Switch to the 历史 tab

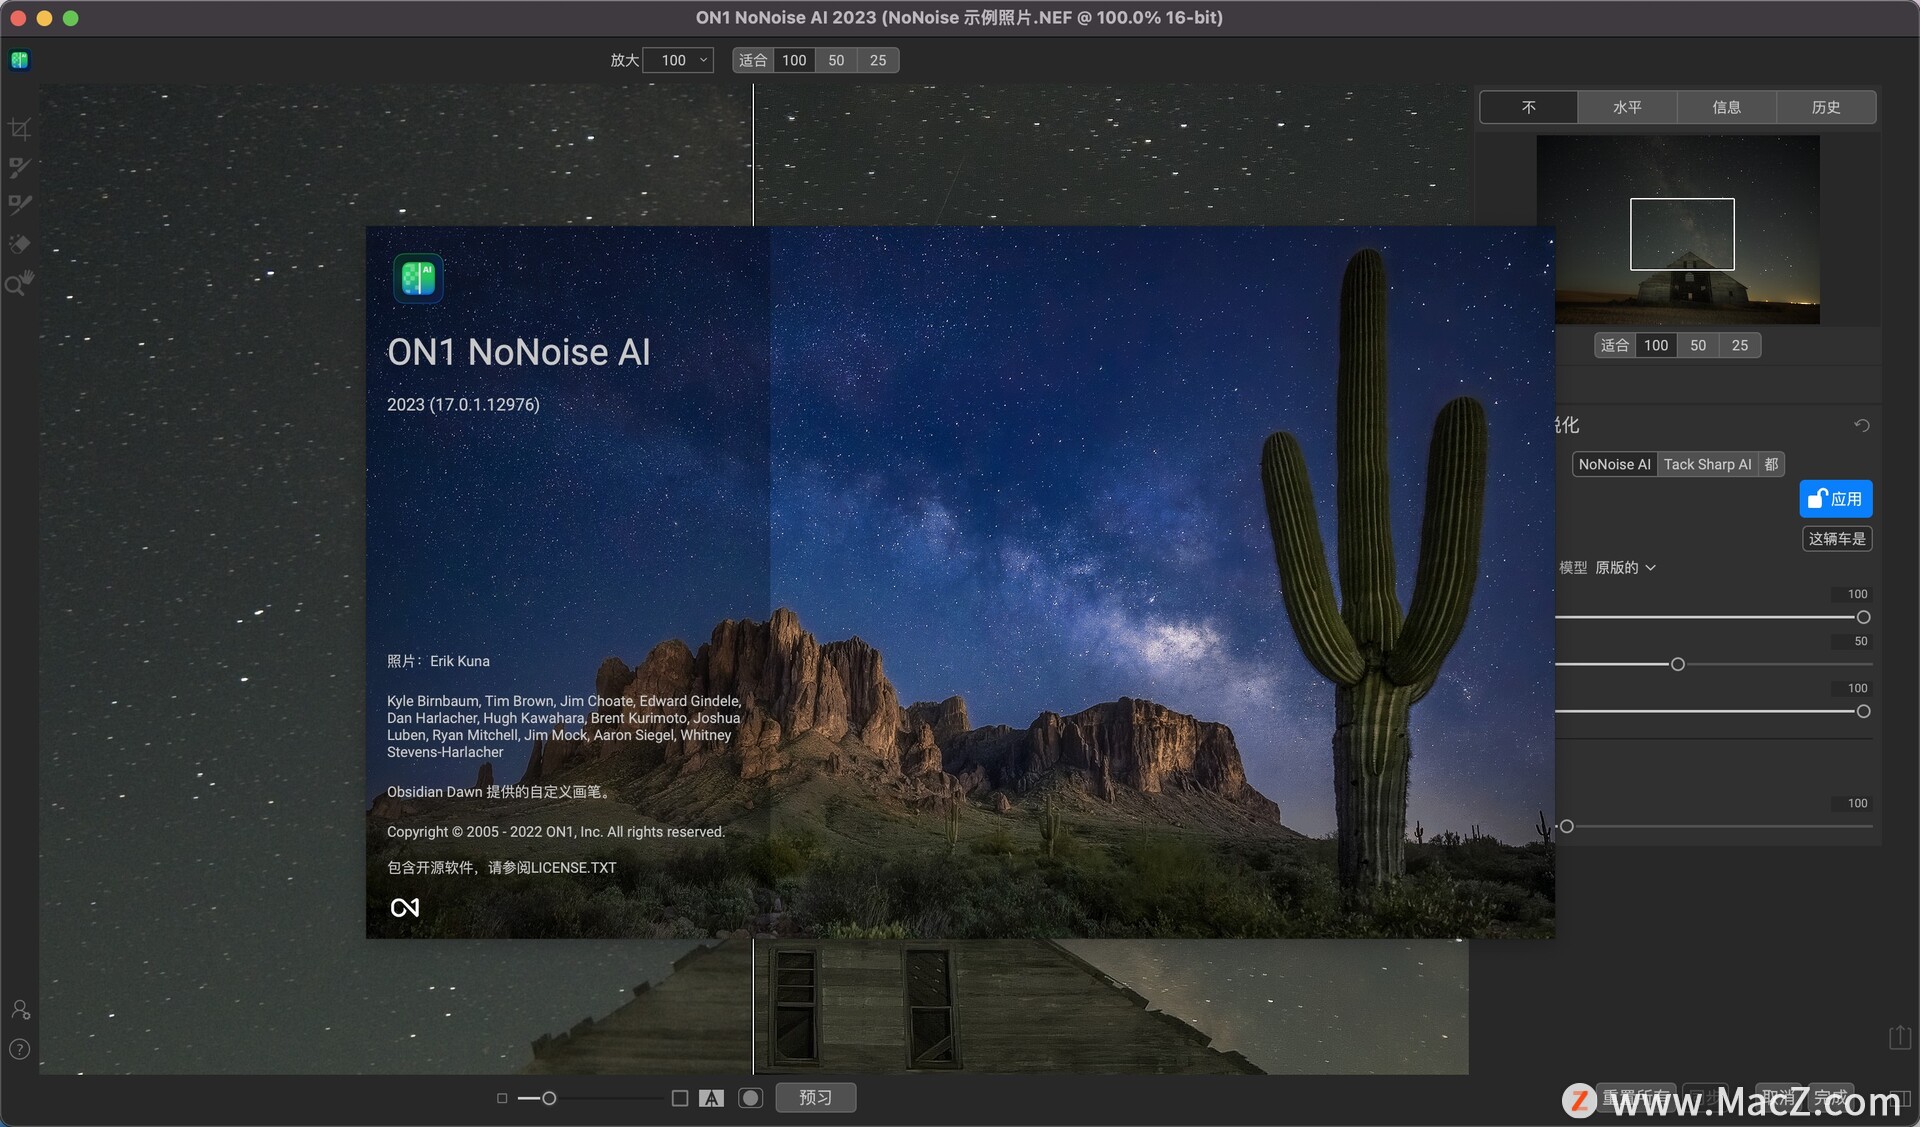click(x=1827, y=107)
